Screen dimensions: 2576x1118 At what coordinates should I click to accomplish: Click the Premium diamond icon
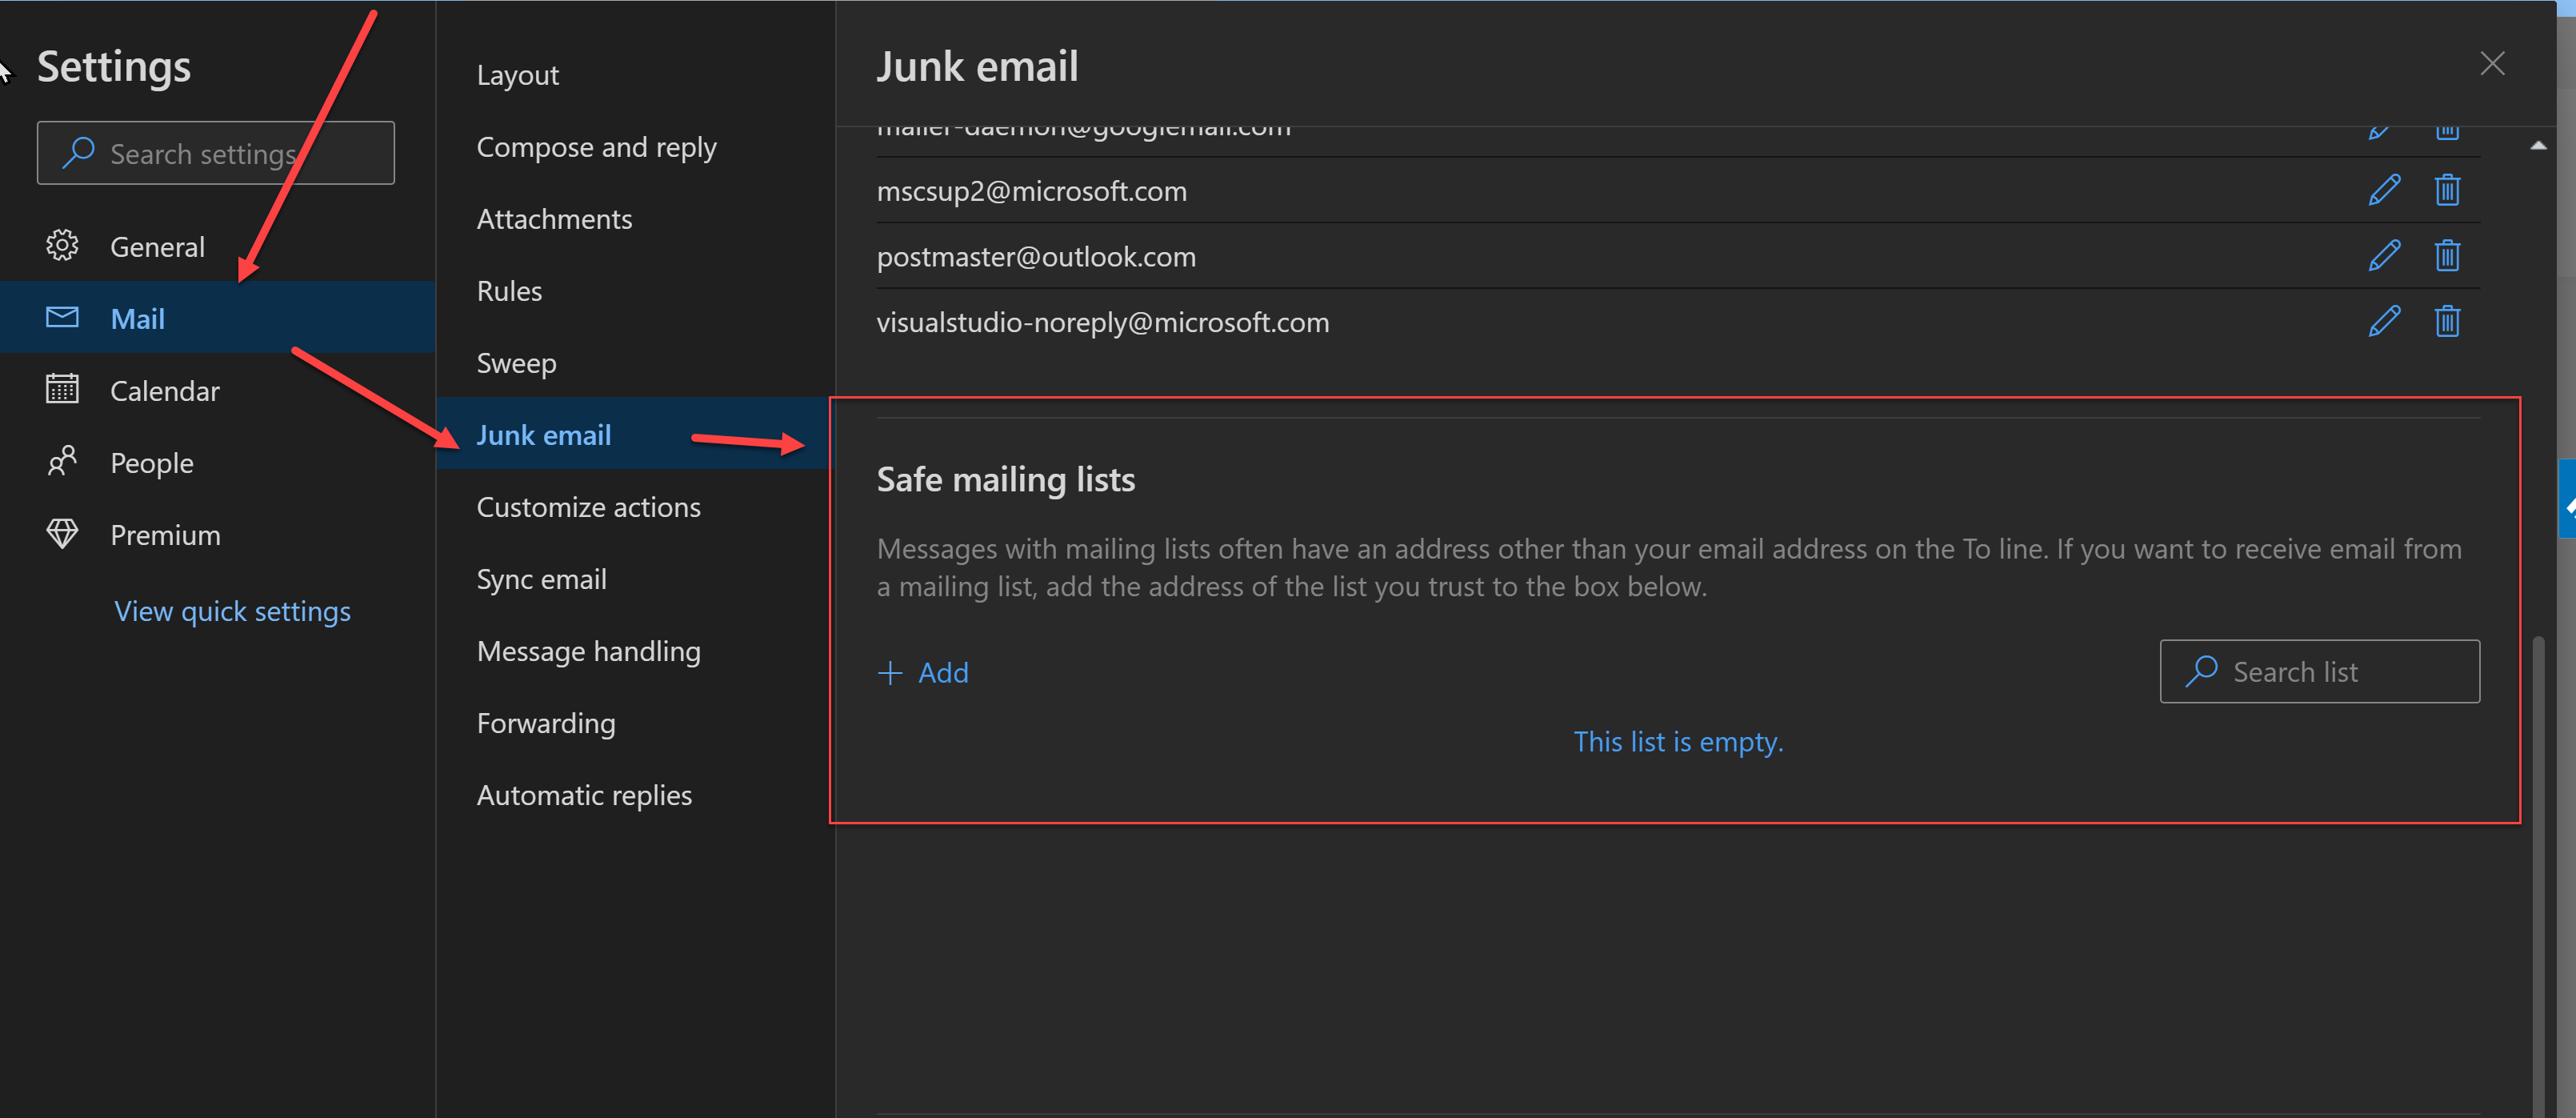pos(62,533)
